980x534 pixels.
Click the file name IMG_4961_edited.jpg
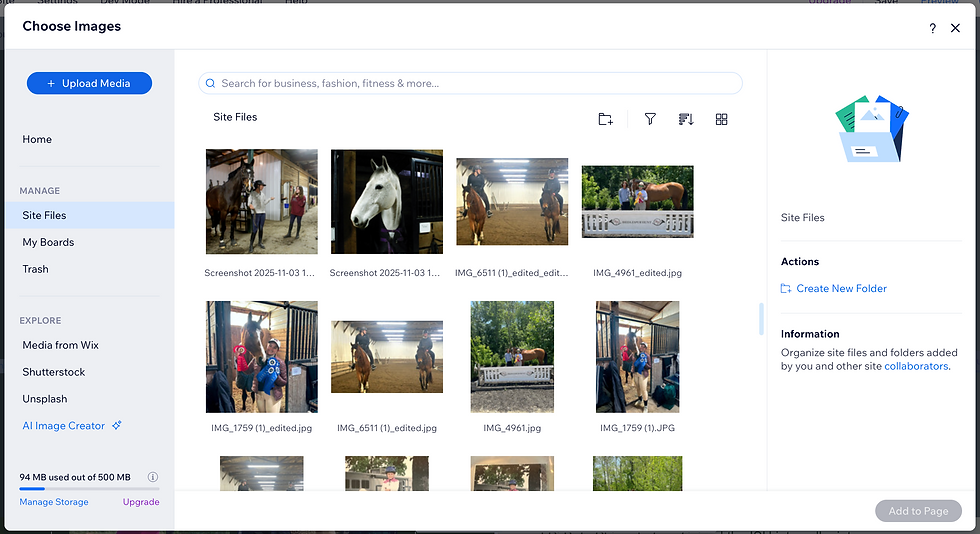pos(638,273)
